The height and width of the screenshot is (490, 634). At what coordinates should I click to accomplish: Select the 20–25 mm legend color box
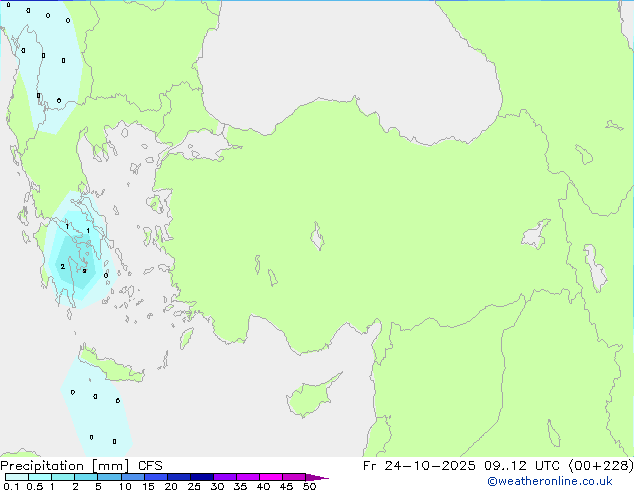tap(179, 477)
